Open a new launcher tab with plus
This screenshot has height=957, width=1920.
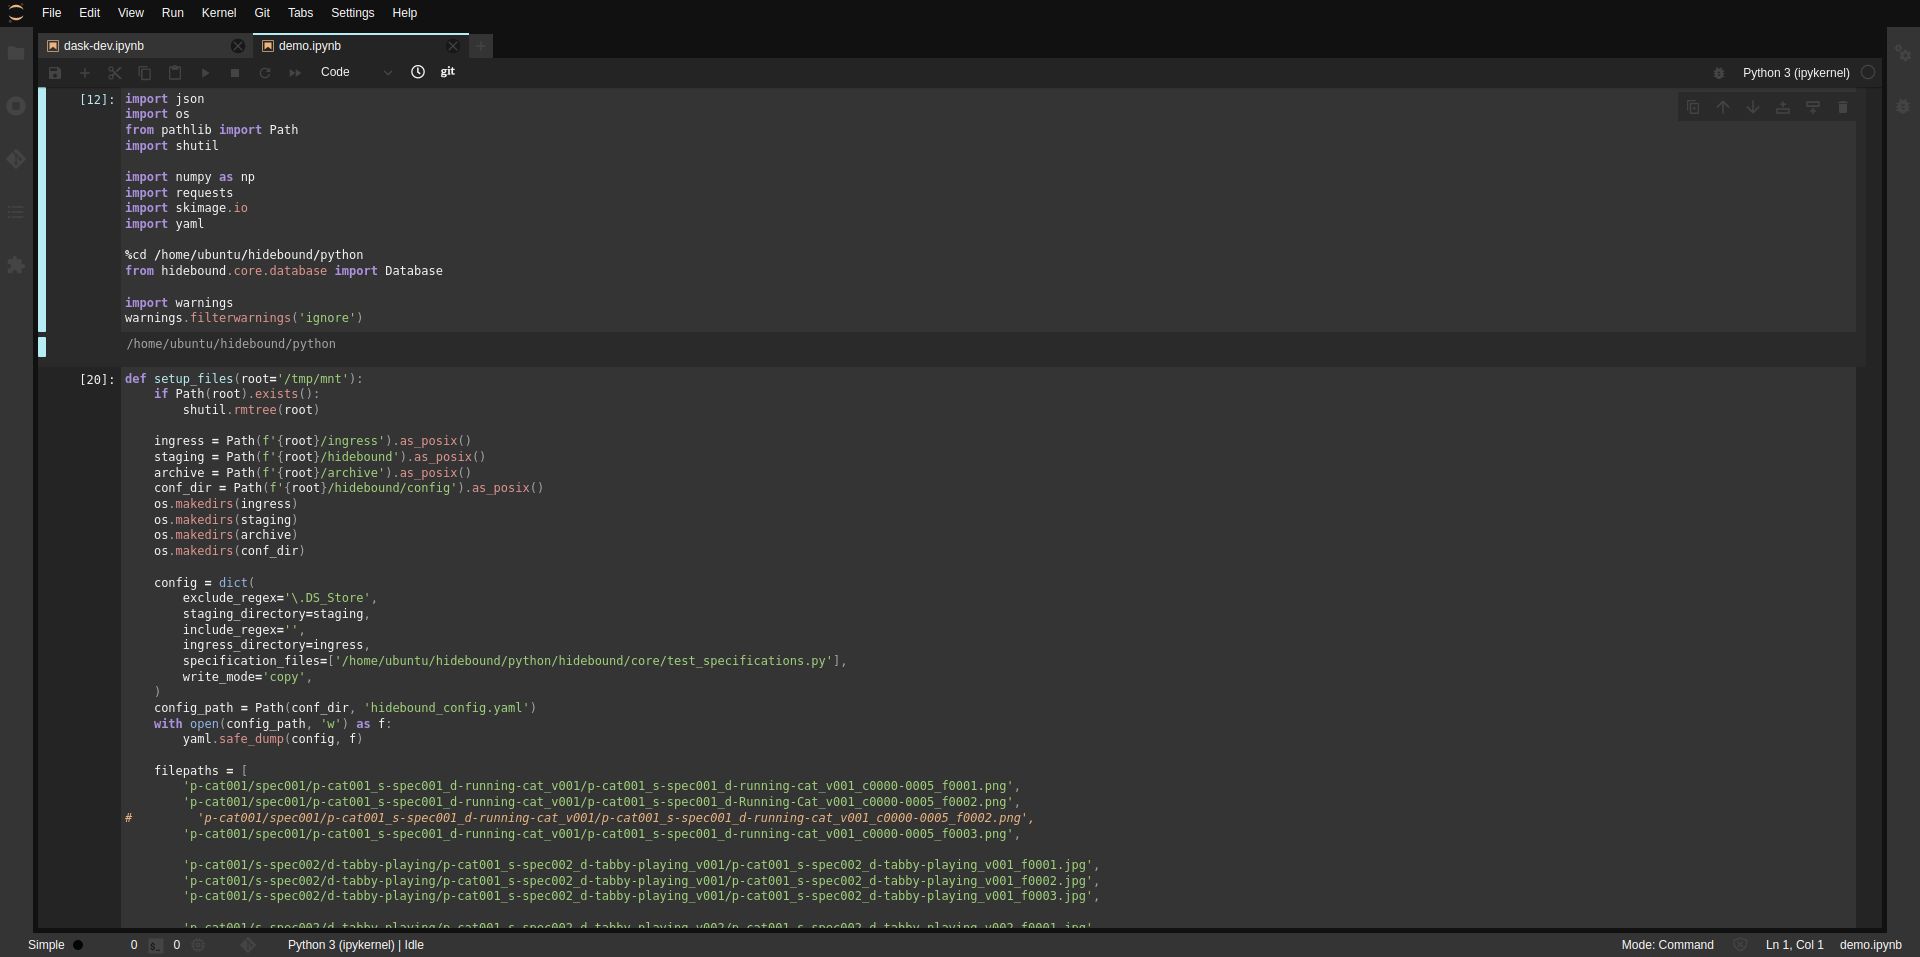[x=480, y=46]
